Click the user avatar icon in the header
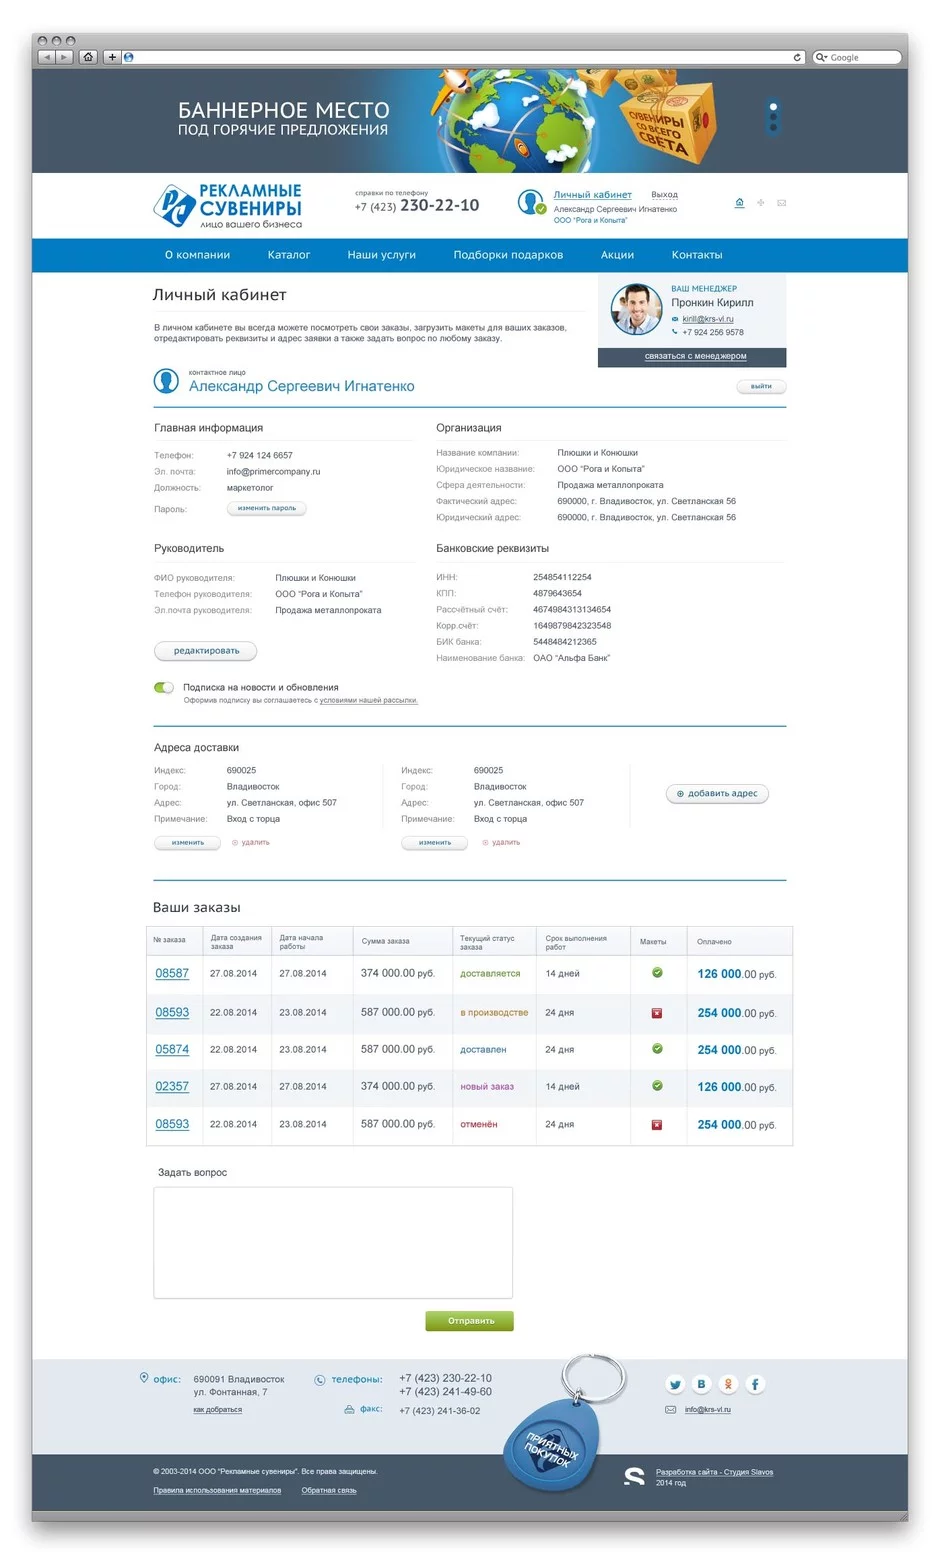940x1552 pixels. [531, 202]
